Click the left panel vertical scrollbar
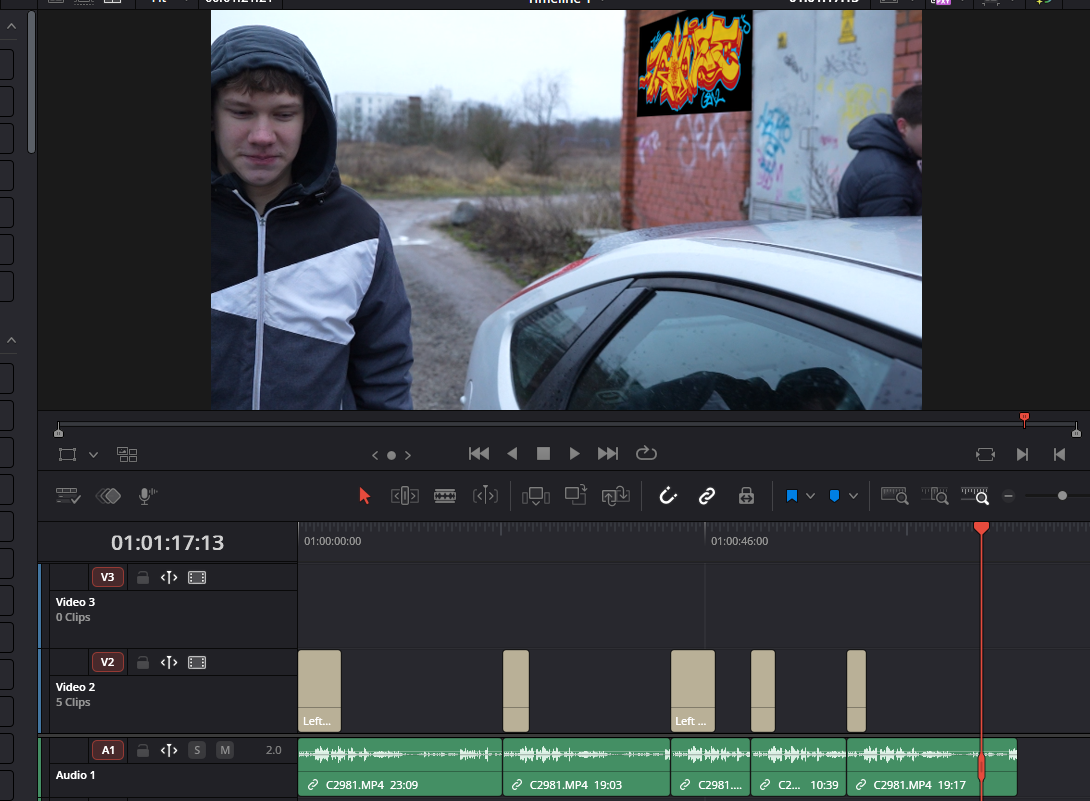The height and width of the screenshot is (801, 1090). click(31, 82)
